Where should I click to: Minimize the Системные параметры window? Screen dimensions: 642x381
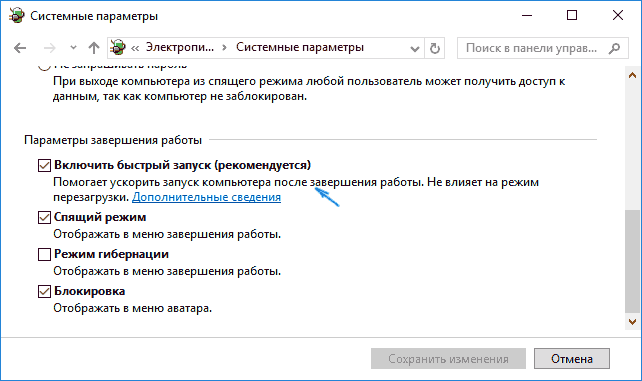[527, 16]
